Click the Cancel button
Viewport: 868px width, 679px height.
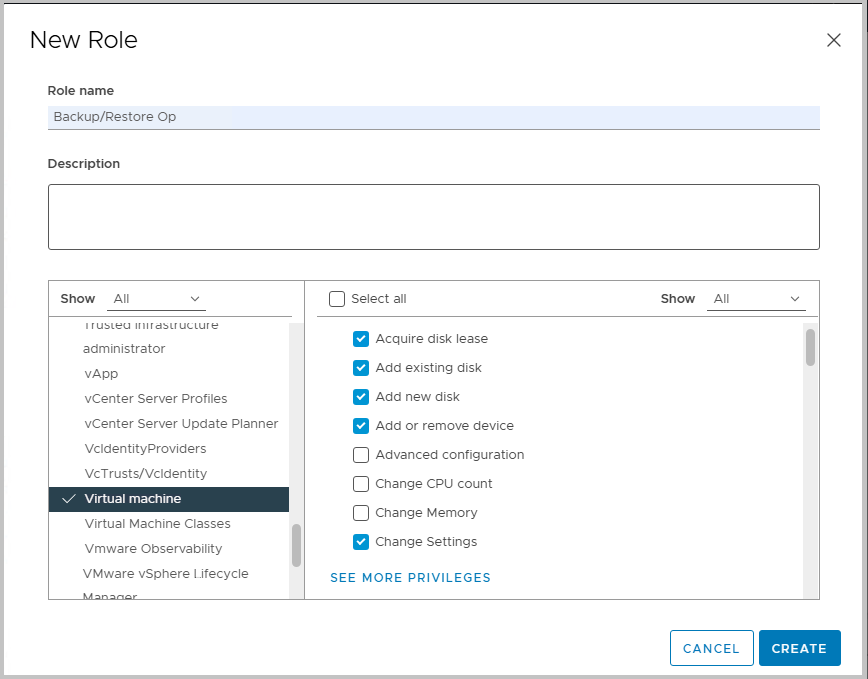710,648
